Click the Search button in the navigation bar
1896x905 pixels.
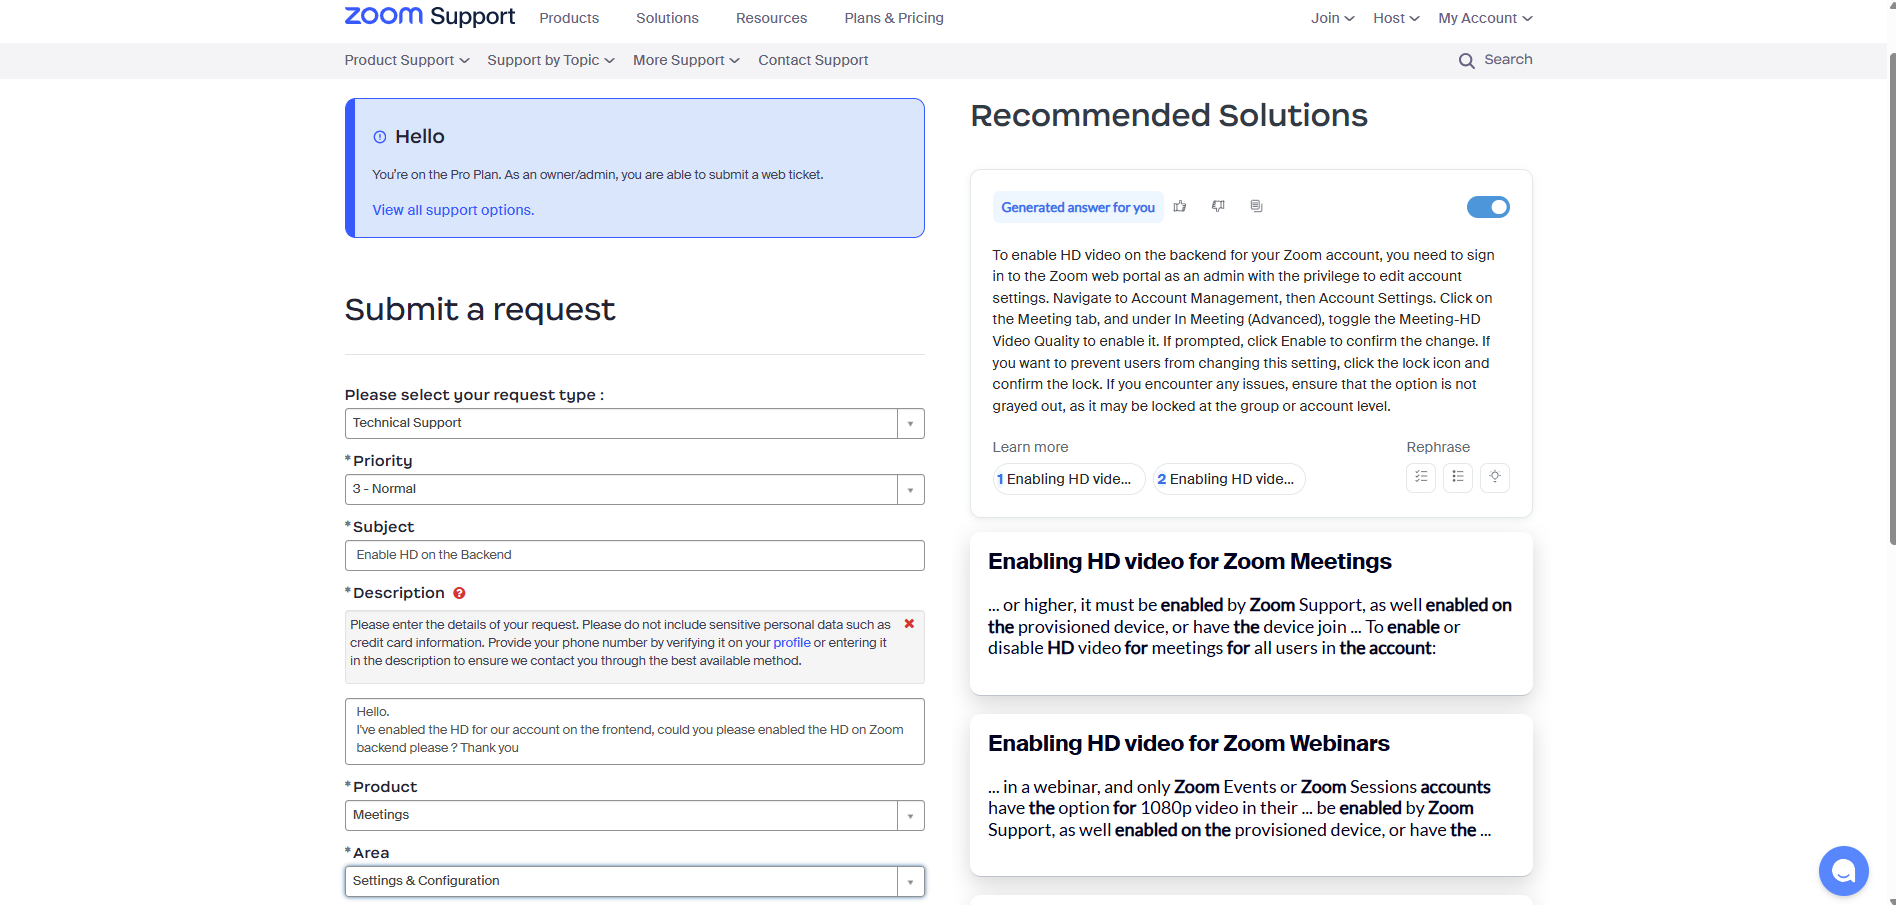1495,60
